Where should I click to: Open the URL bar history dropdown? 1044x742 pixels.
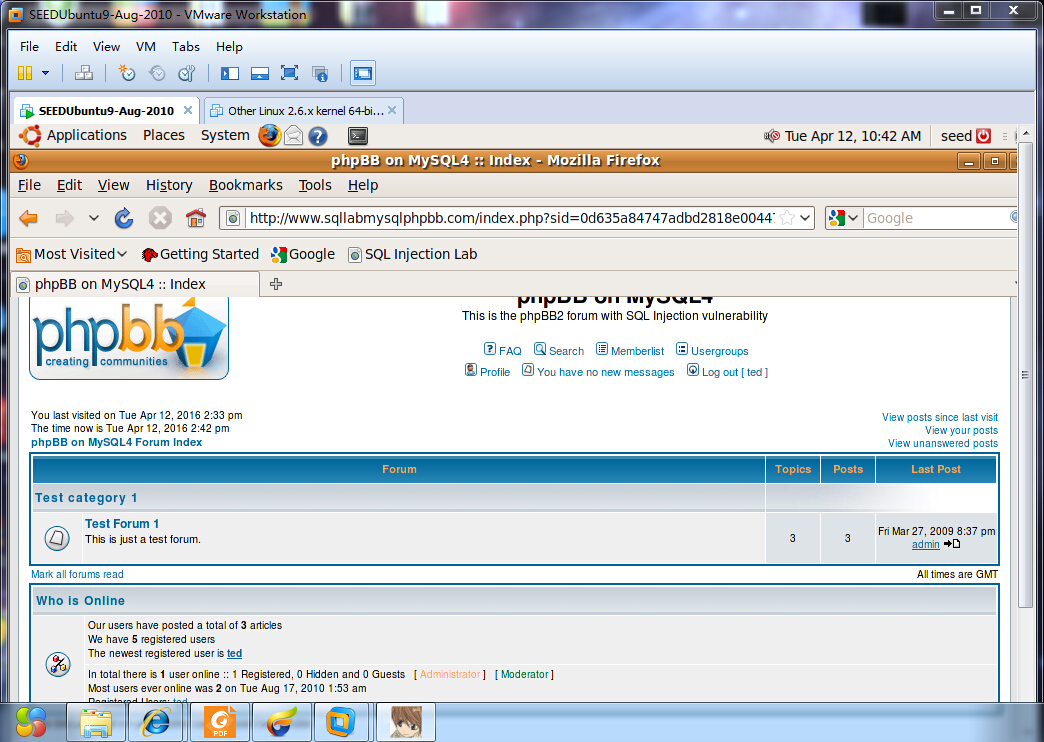[x=805, y=218]
